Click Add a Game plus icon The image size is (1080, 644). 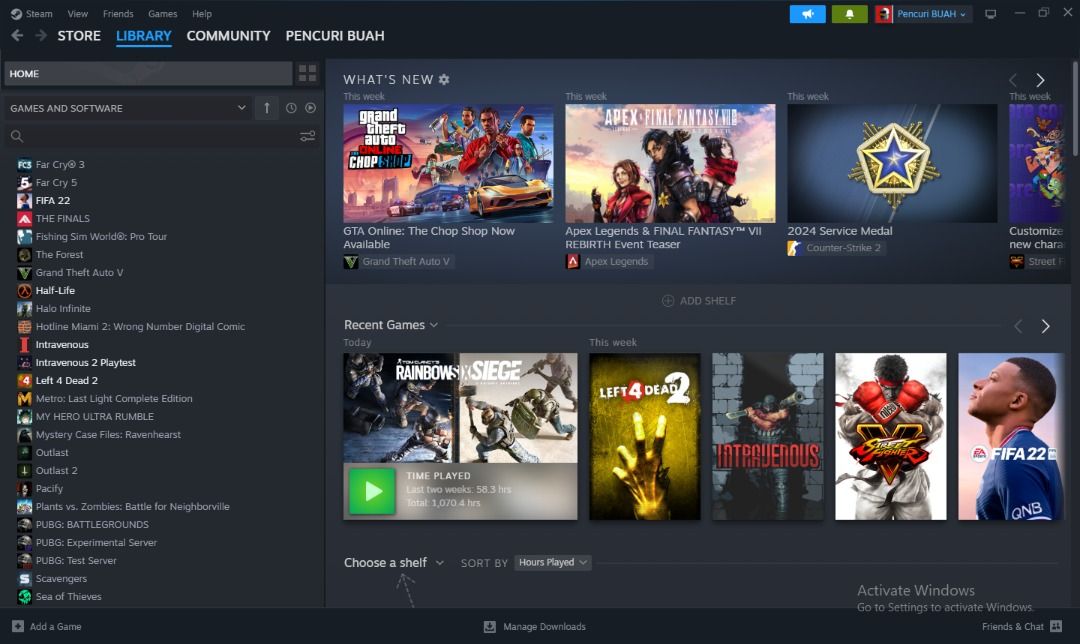tap(18, 626)
